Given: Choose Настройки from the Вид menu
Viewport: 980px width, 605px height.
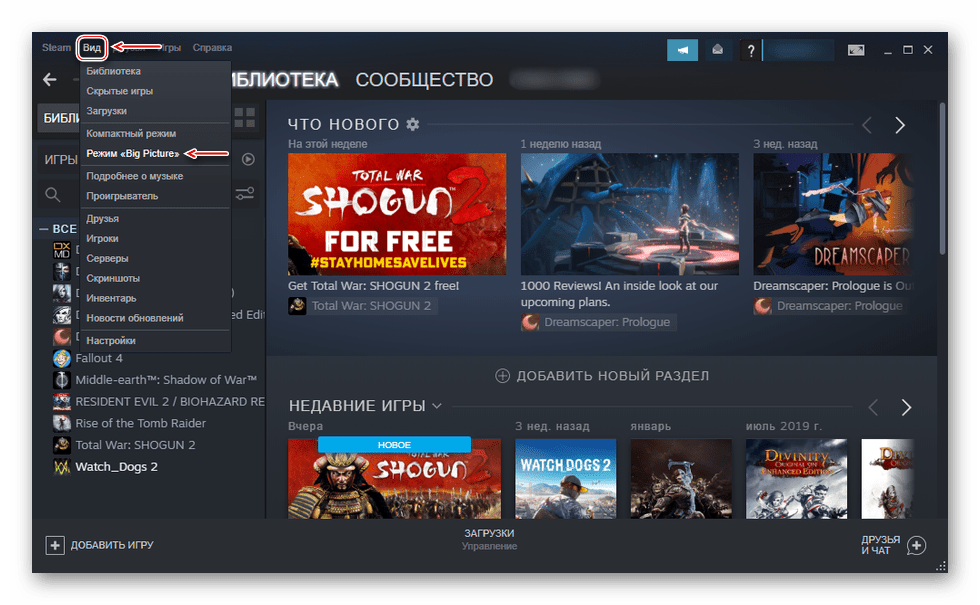Looking at the screenshot, I should click(111, 341).
